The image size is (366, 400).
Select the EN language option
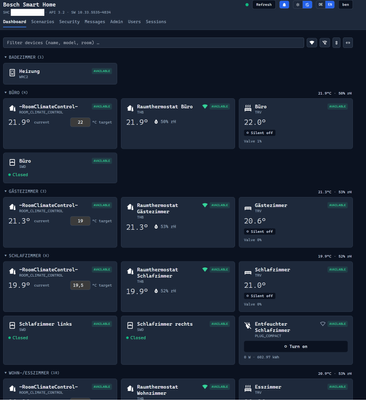330,5
